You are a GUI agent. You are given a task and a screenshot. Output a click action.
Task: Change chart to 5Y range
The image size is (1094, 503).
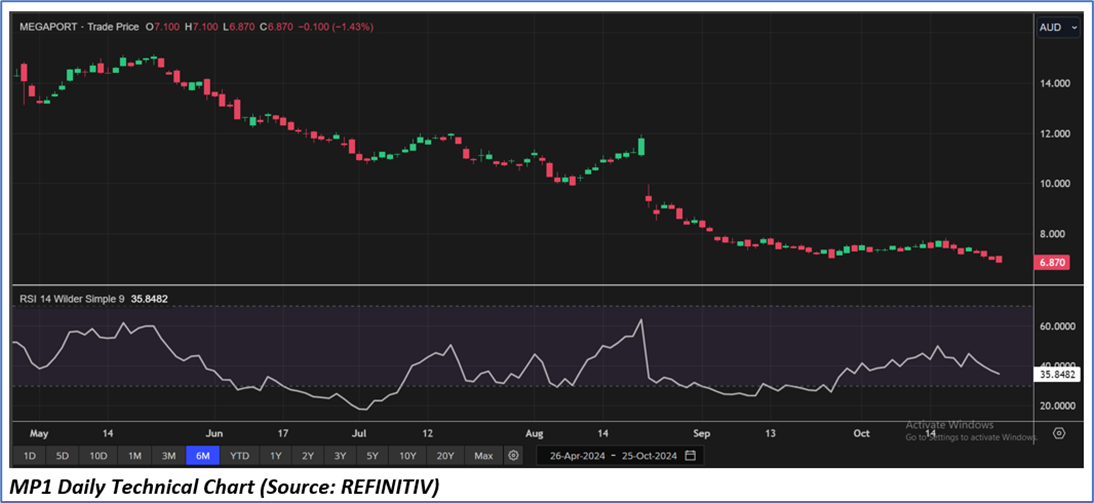[x=372, y=455]
